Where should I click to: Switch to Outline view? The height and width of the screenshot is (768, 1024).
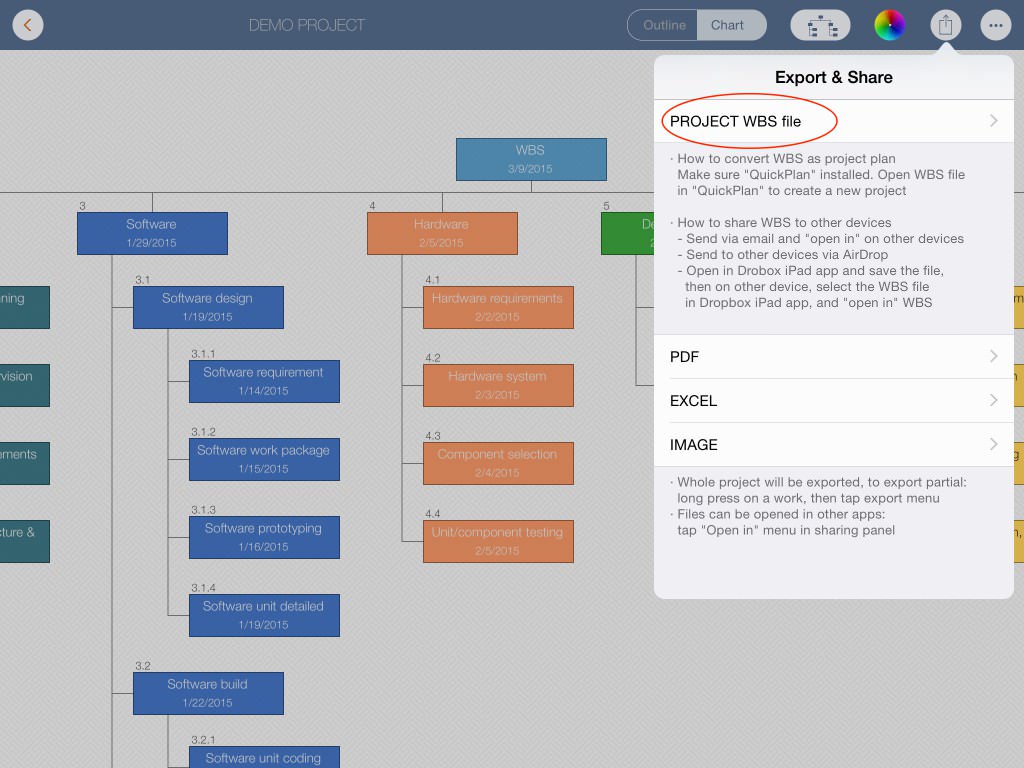[x=663, y=25]
